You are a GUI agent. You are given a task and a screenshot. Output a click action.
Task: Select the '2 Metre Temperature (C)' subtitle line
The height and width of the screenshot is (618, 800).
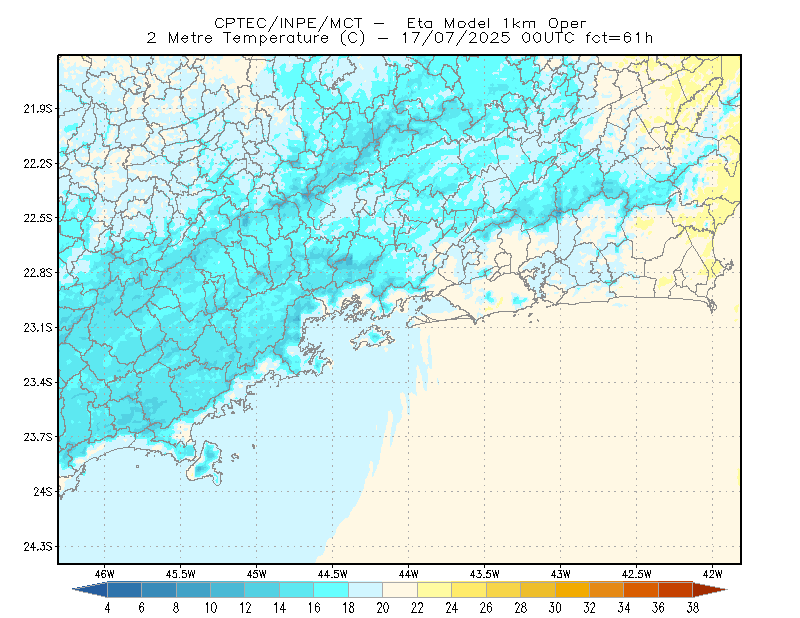click(400, 38)
